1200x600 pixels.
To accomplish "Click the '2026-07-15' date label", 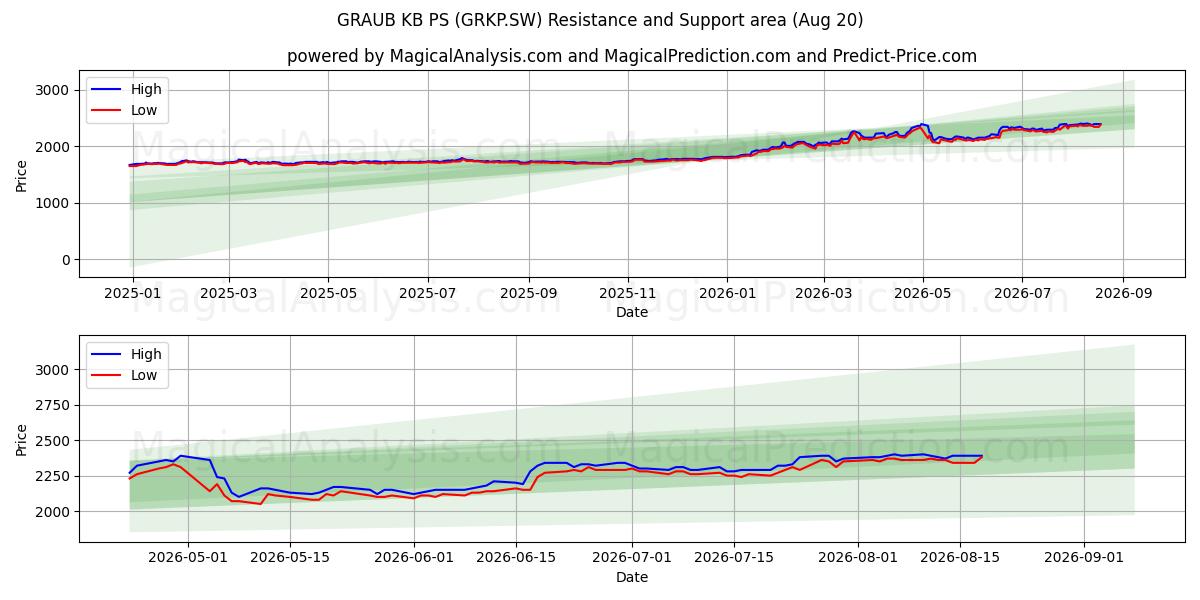I will coord(734,558).
